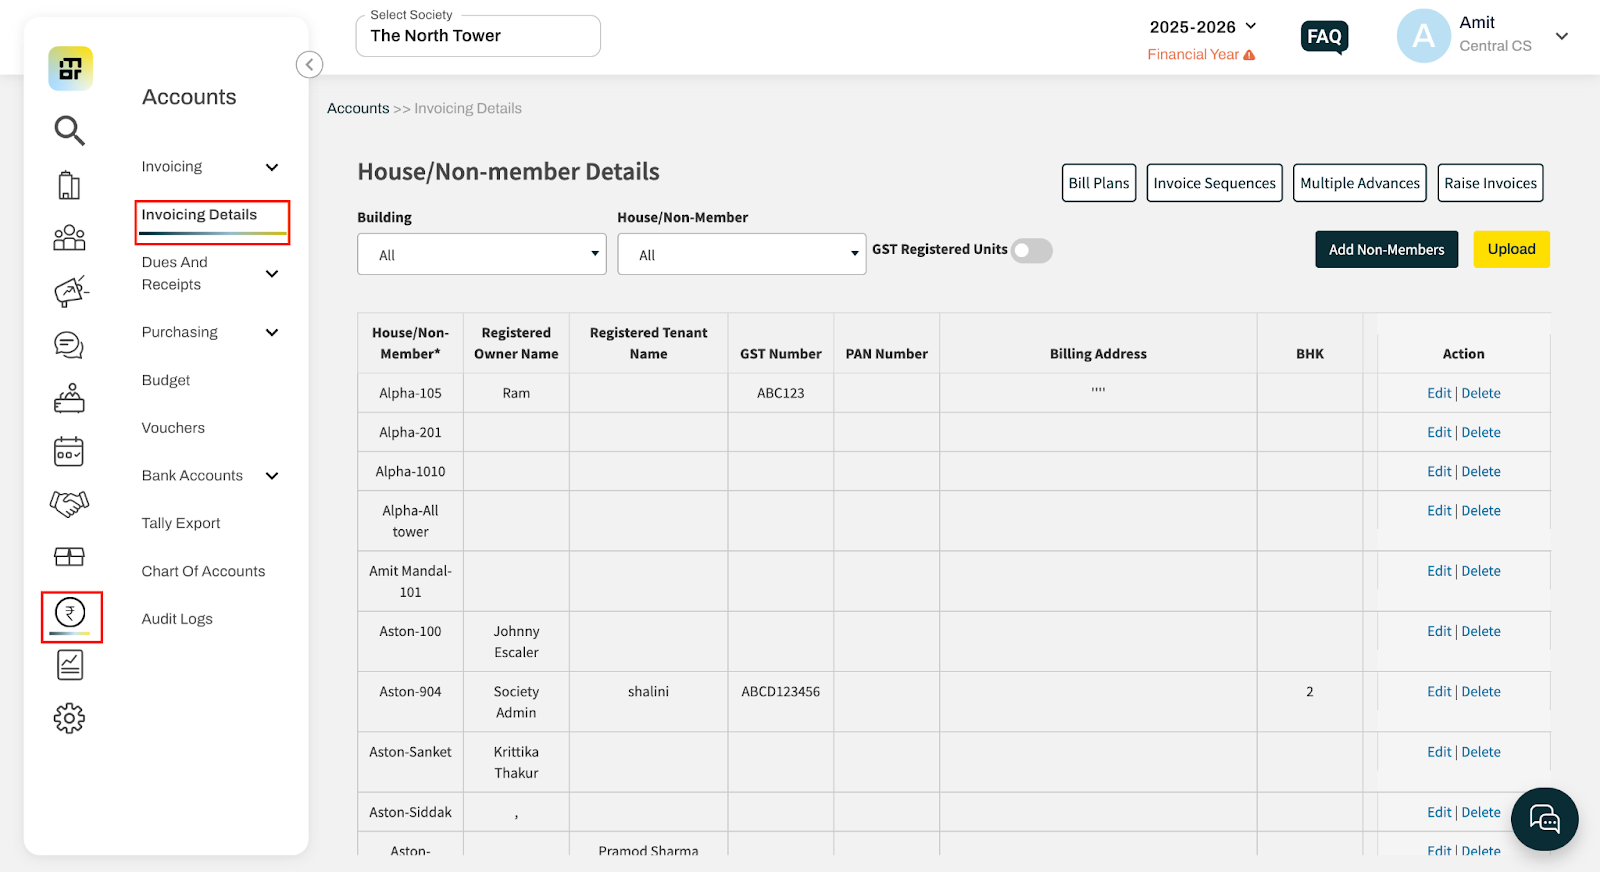Open the rupee accounts icon

pos(70,612)
